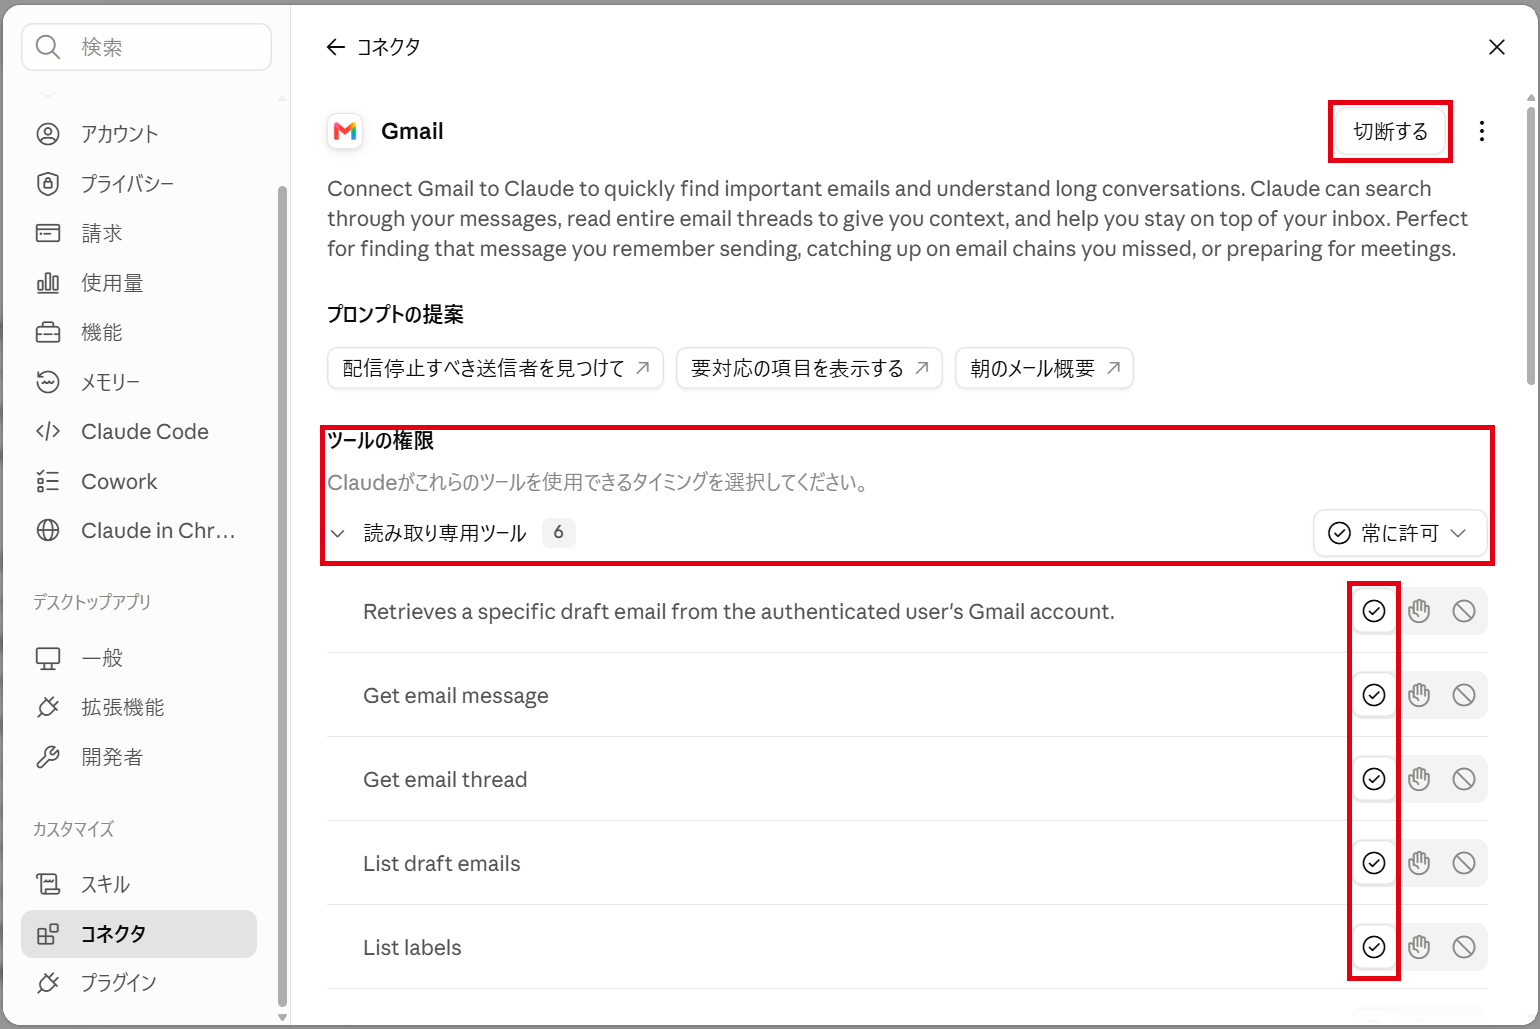Try the 要対応の項目を表示する prompt

(809, 368)
